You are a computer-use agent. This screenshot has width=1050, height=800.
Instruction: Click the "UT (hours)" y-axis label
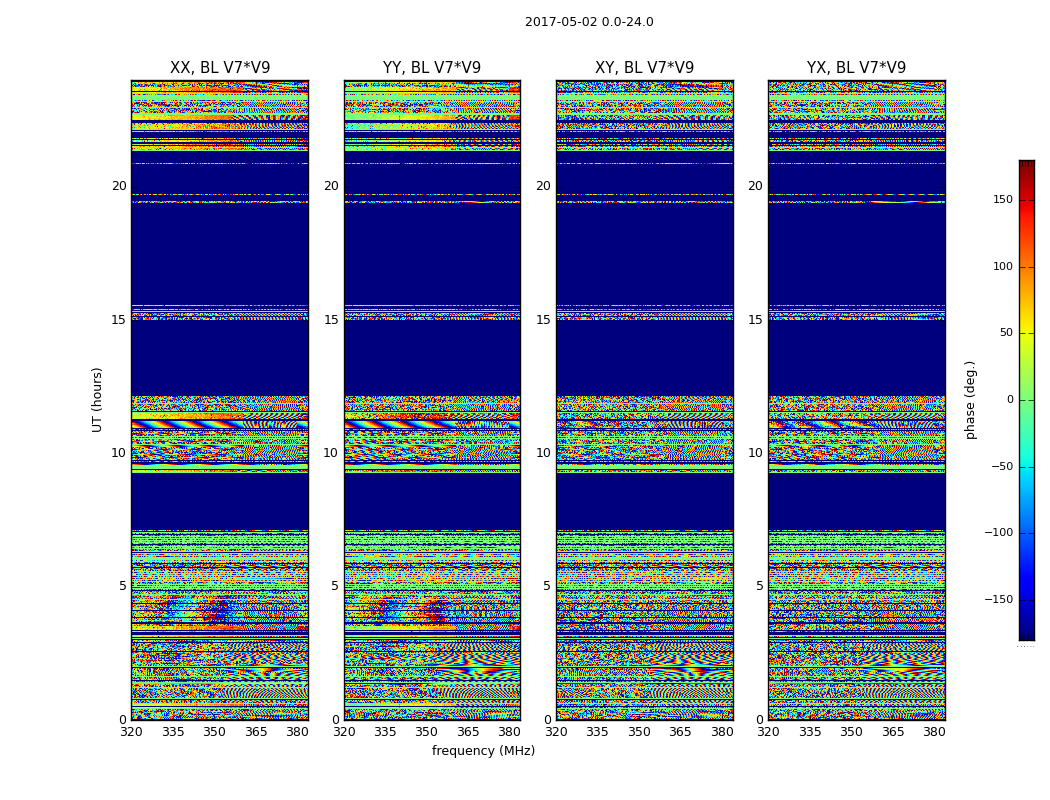tap(97, 400)
